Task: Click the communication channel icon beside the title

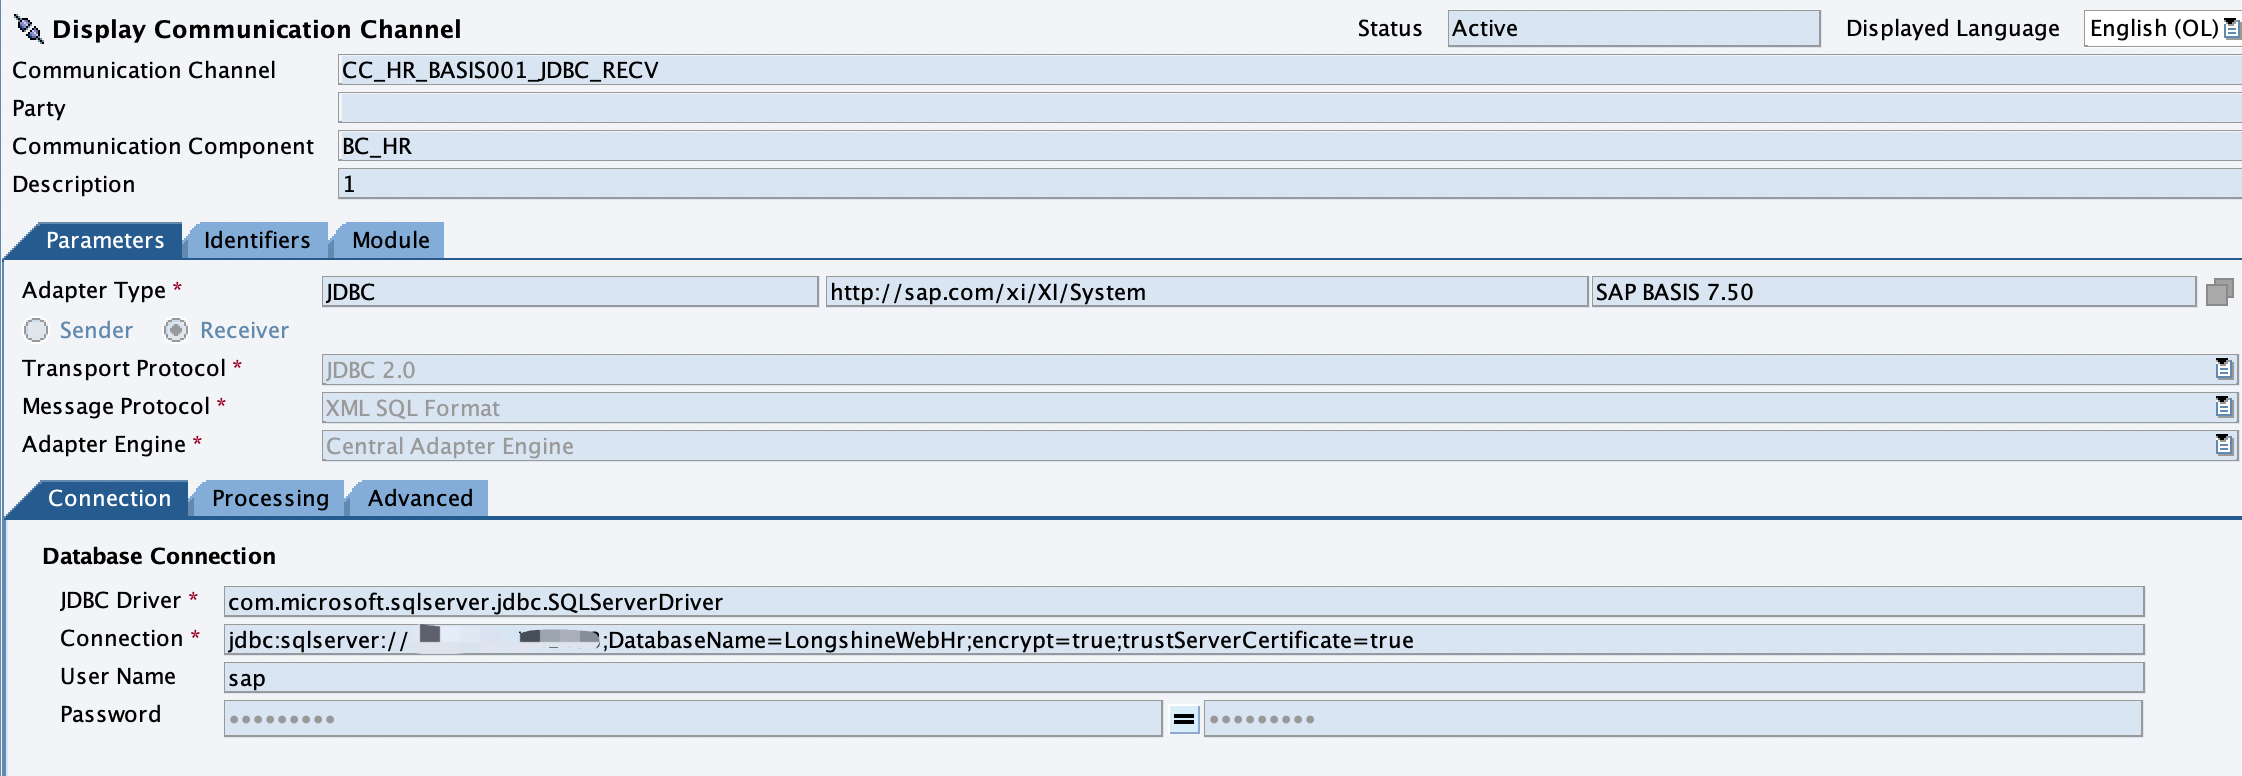Action: pos(29,30)
